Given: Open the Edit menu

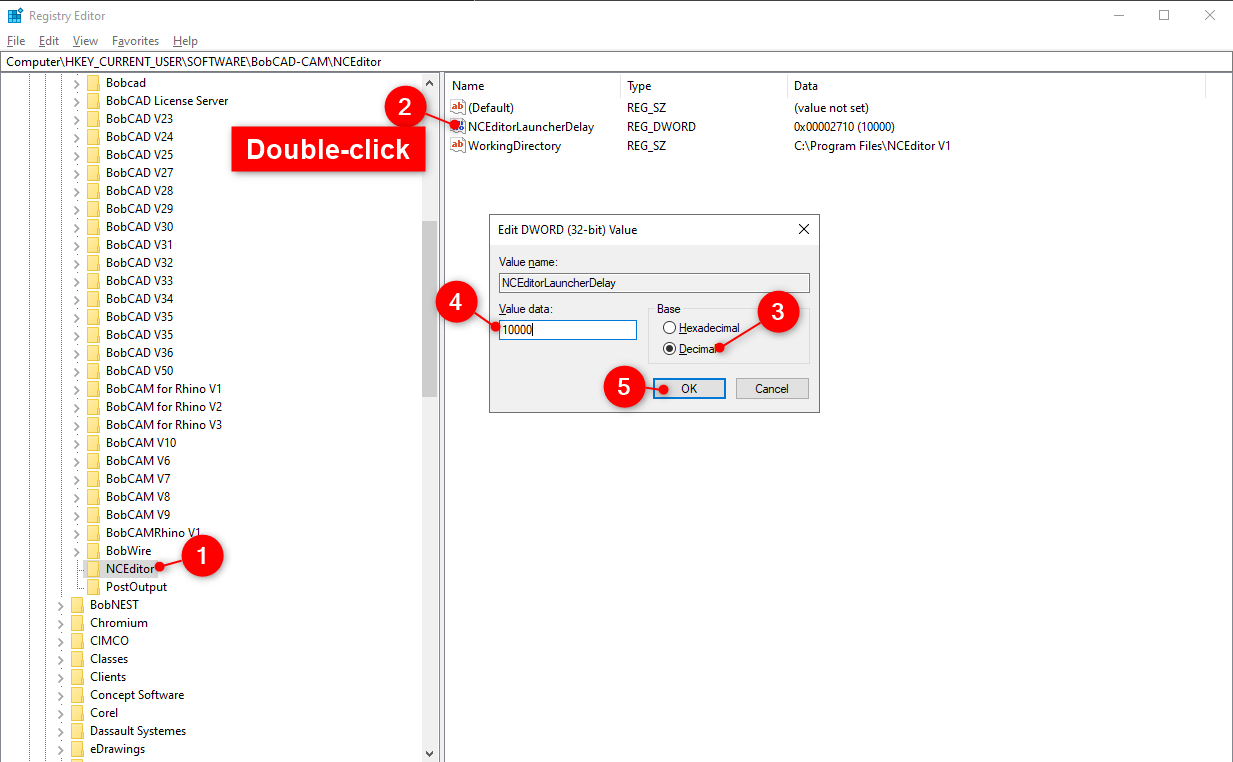Looking at the screenshot, I should (49, 41).
